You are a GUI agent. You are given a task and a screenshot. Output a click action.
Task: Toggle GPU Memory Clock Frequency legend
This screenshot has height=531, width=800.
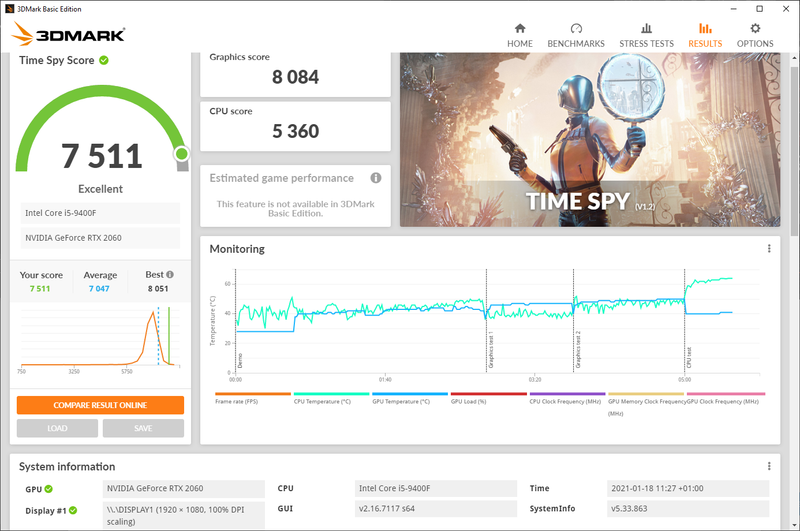pyautogui.click(x=646, y=404)
